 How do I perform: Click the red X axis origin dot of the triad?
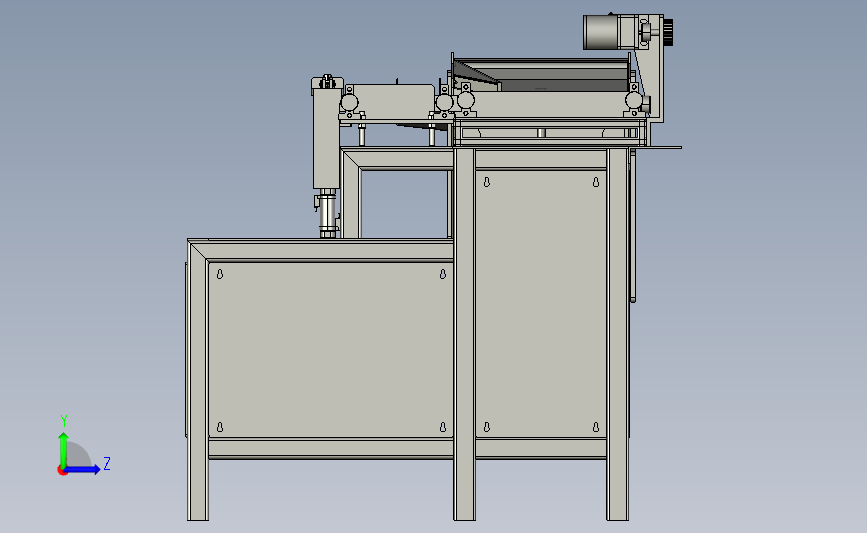pos(62,471)
